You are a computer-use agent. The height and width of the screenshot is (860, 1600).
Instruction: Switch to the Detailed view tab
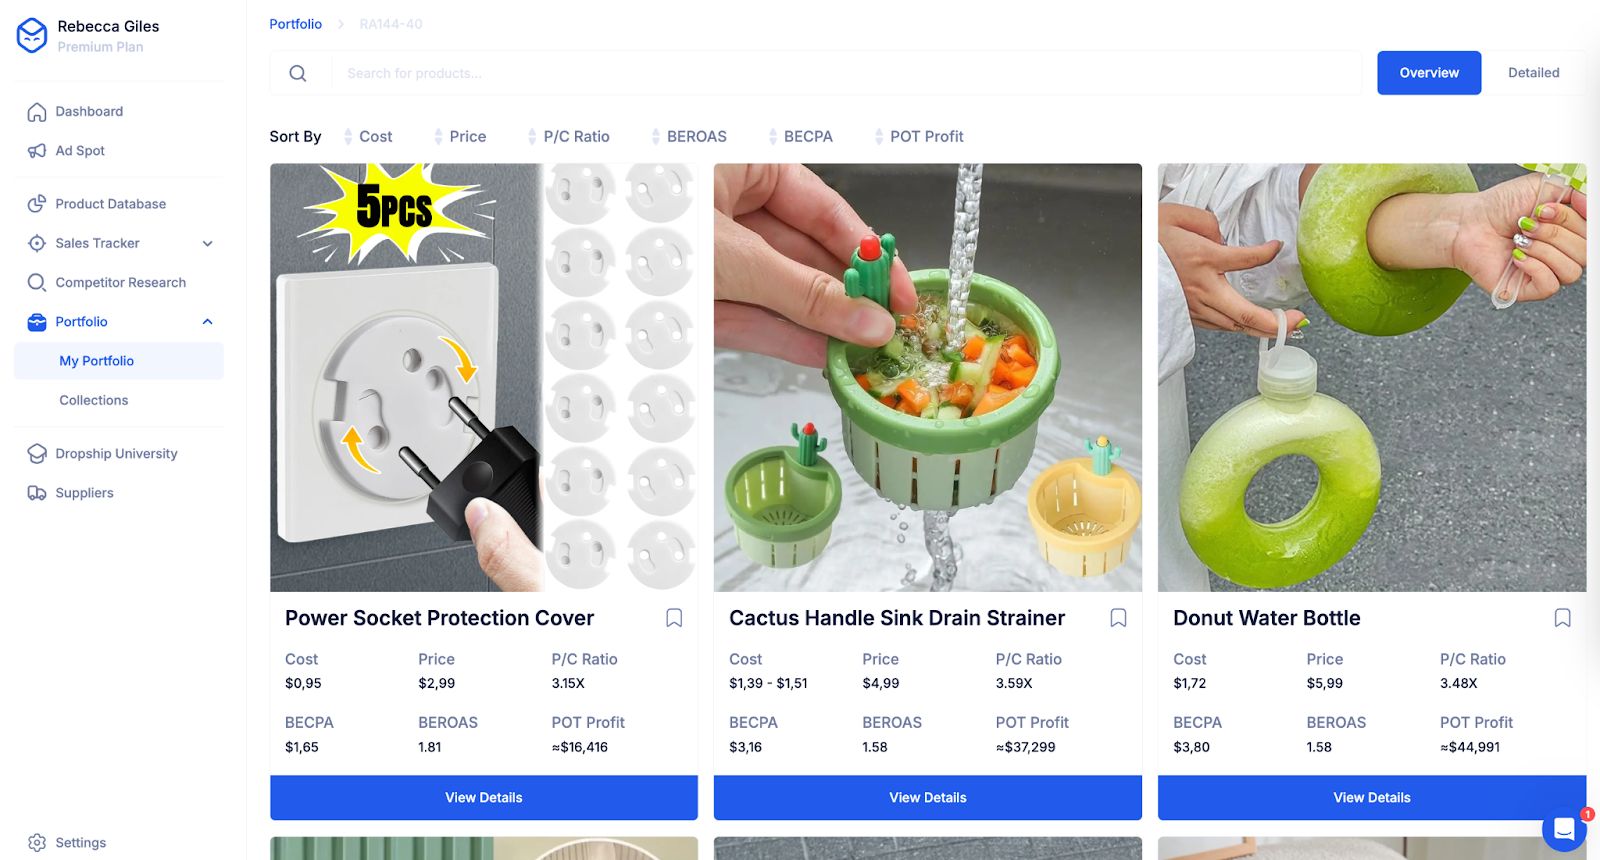coord(1533,73)
